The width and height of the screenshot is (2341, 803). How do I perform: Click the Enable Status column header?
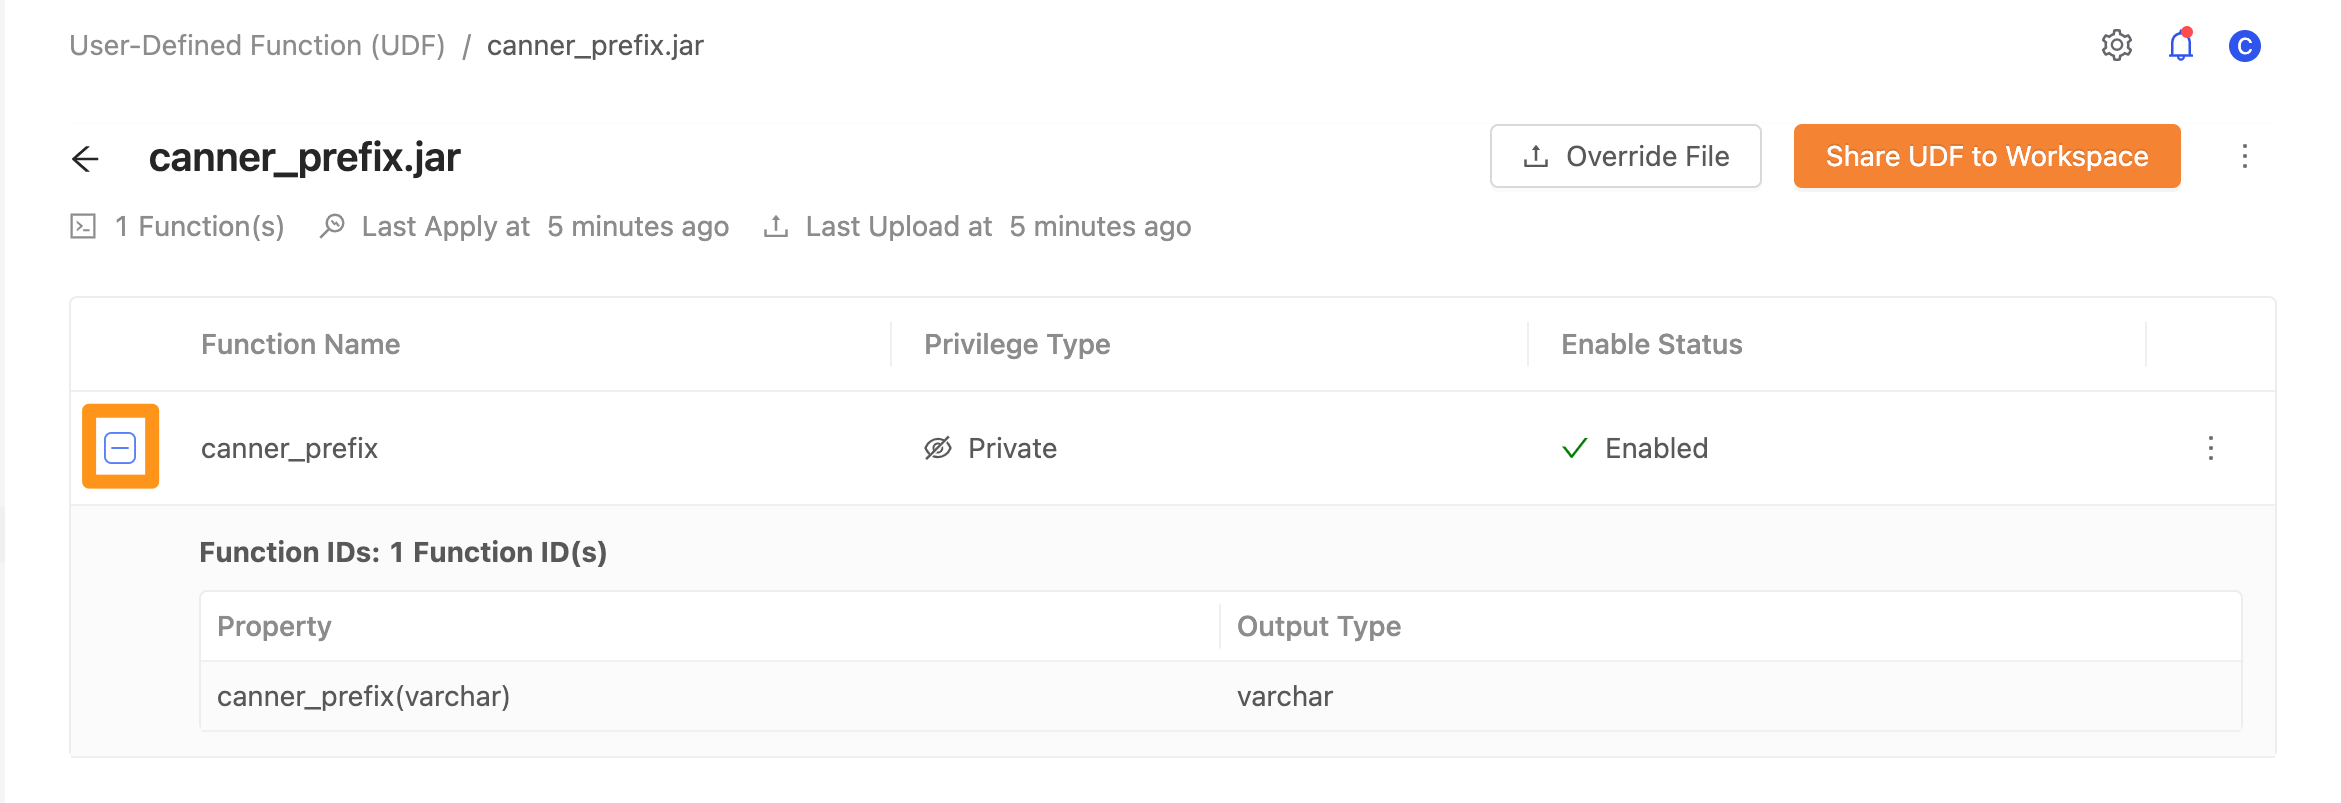coord(1652,344)
